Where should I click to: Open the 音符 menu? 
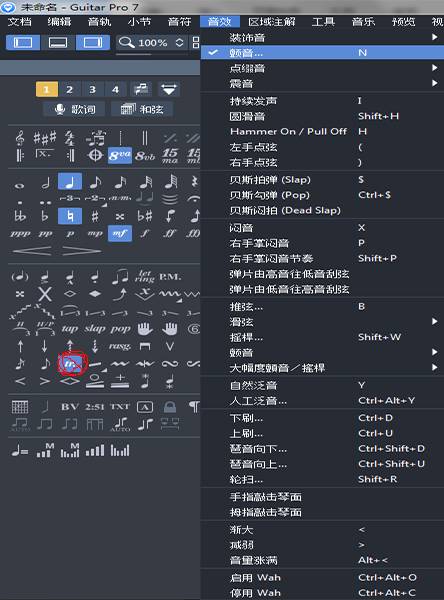click(179, 22)
